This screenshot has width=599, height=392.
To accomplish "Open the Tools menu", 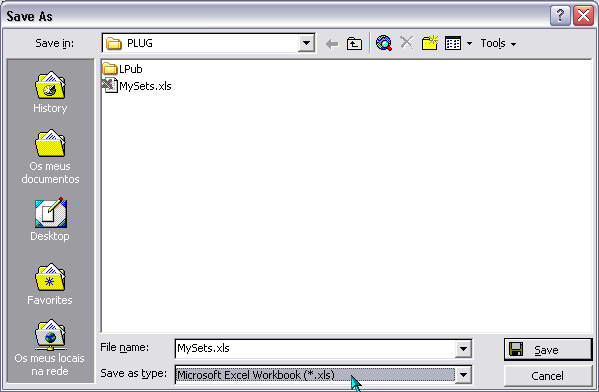I will coord(498,44).
